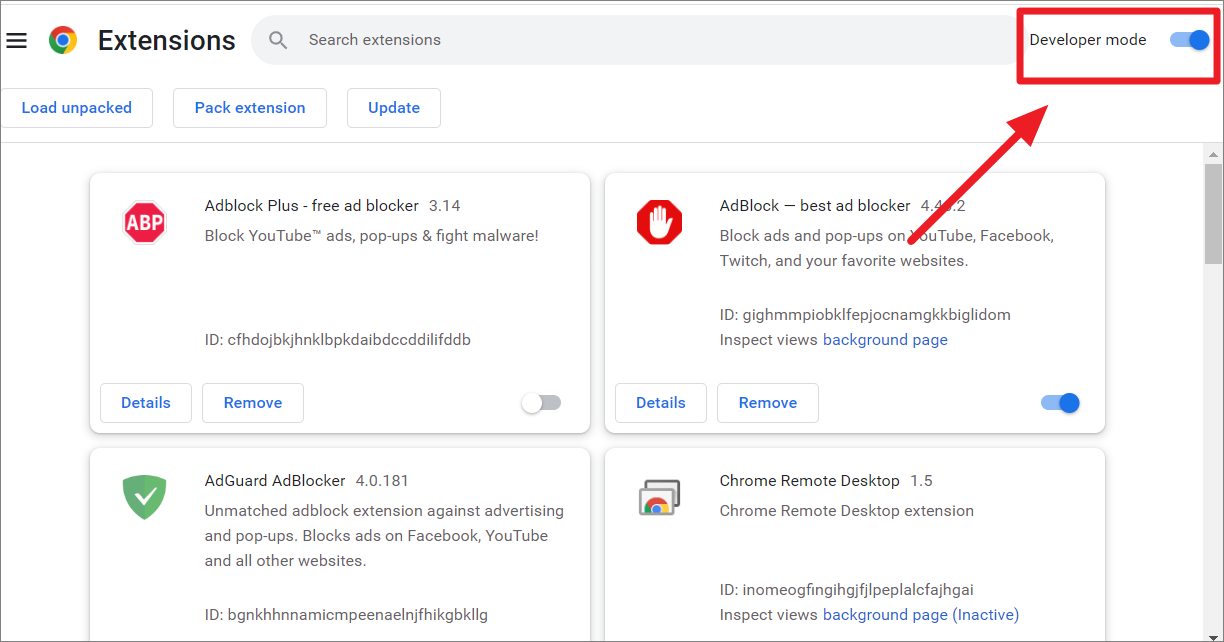Enable the Adblock Plus extension toggle

click(541, 403)
